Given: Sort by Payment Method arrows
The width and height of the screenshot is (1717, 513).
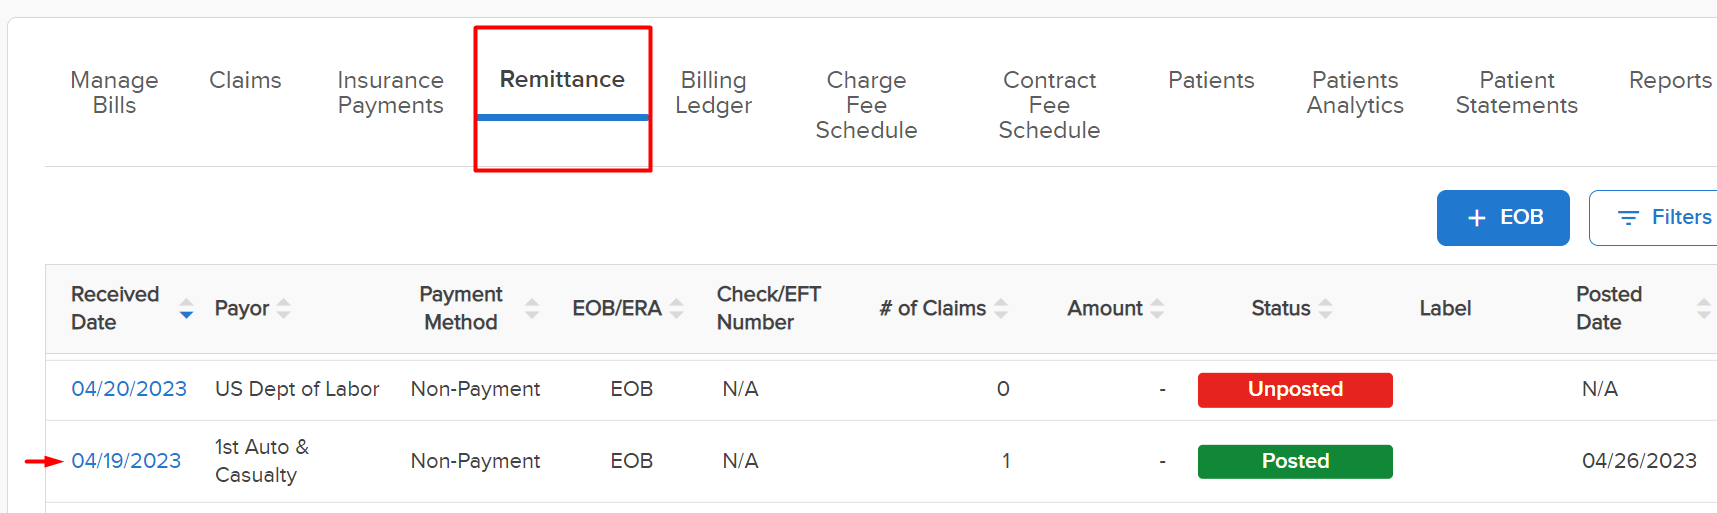Looking at the screenshot, I should point(532,309).
